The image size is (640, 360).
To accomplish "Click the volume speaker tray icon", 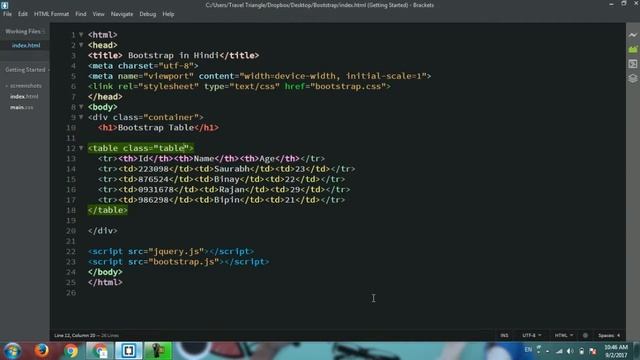I will point(570,351).
